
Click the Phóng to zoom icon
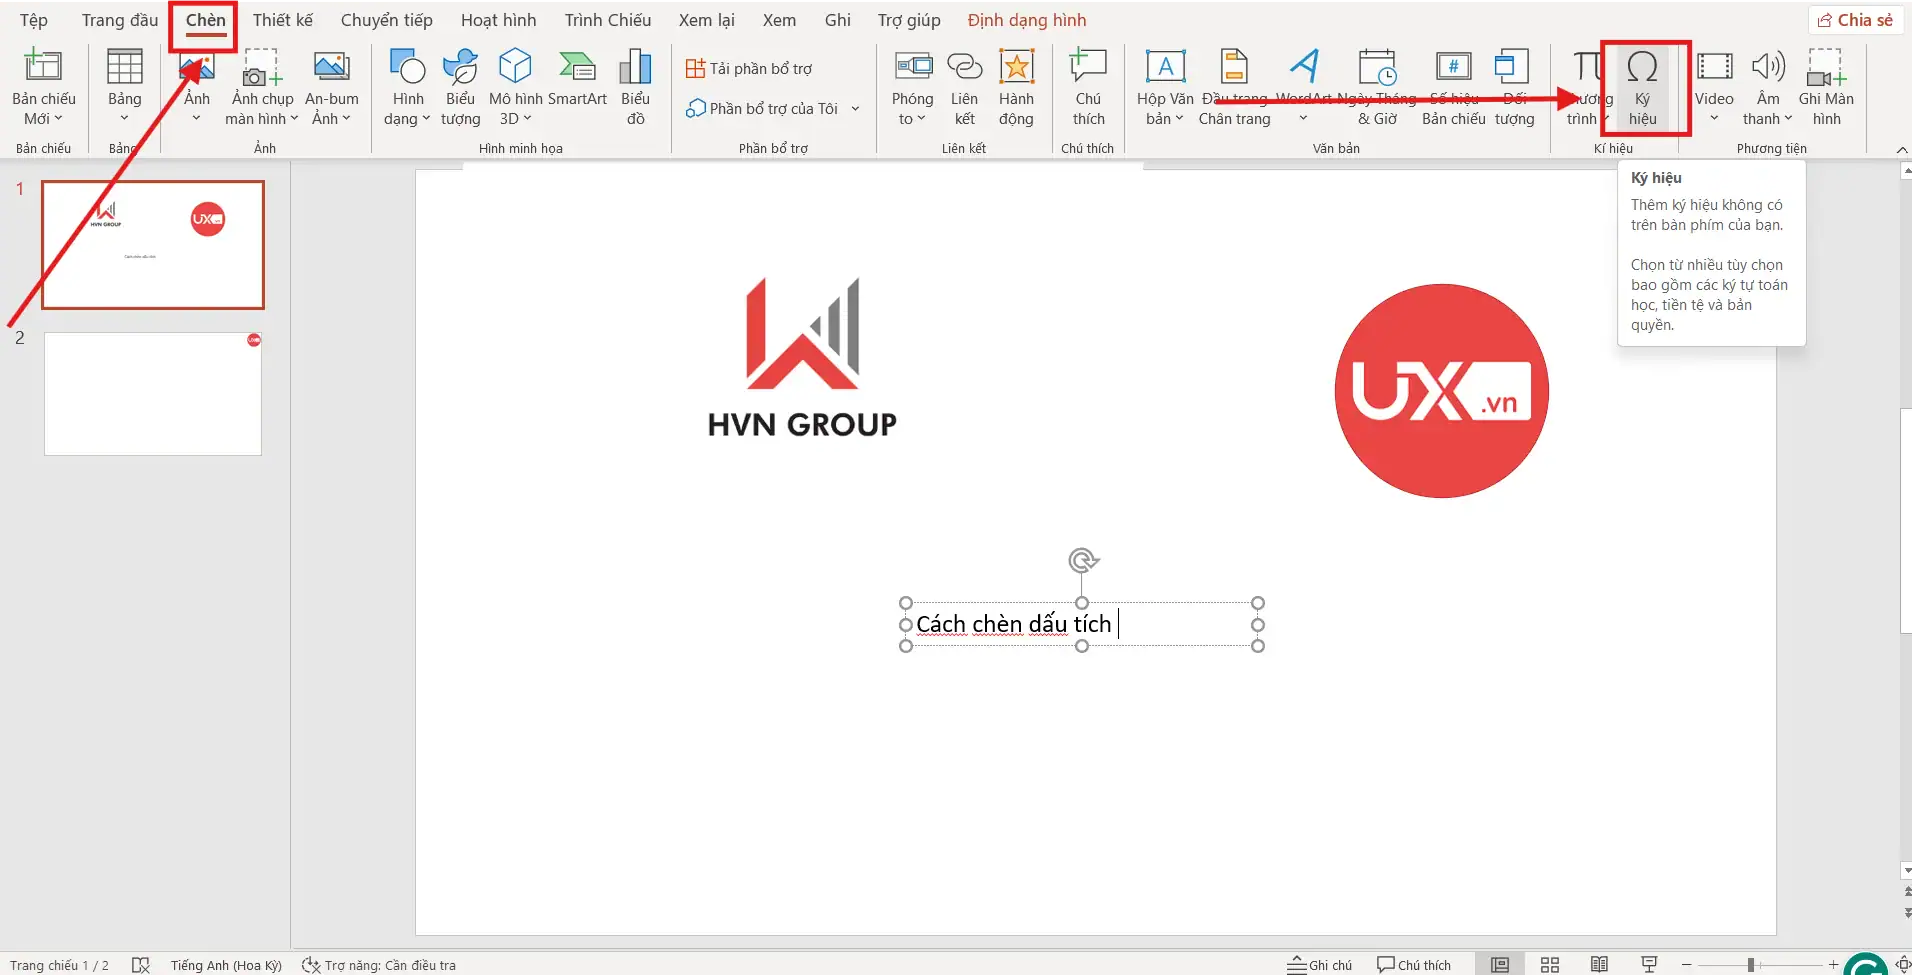click(x=912, y=67)
